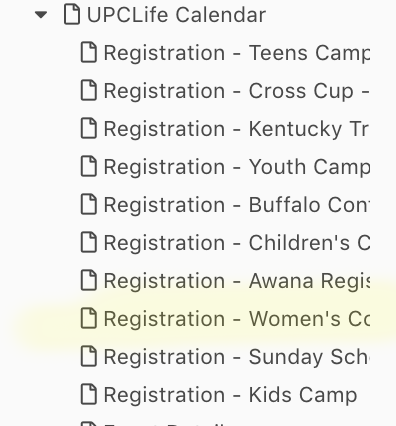
Task: Select Registration - Buffalo Conf item
Action: coord(236,205)
